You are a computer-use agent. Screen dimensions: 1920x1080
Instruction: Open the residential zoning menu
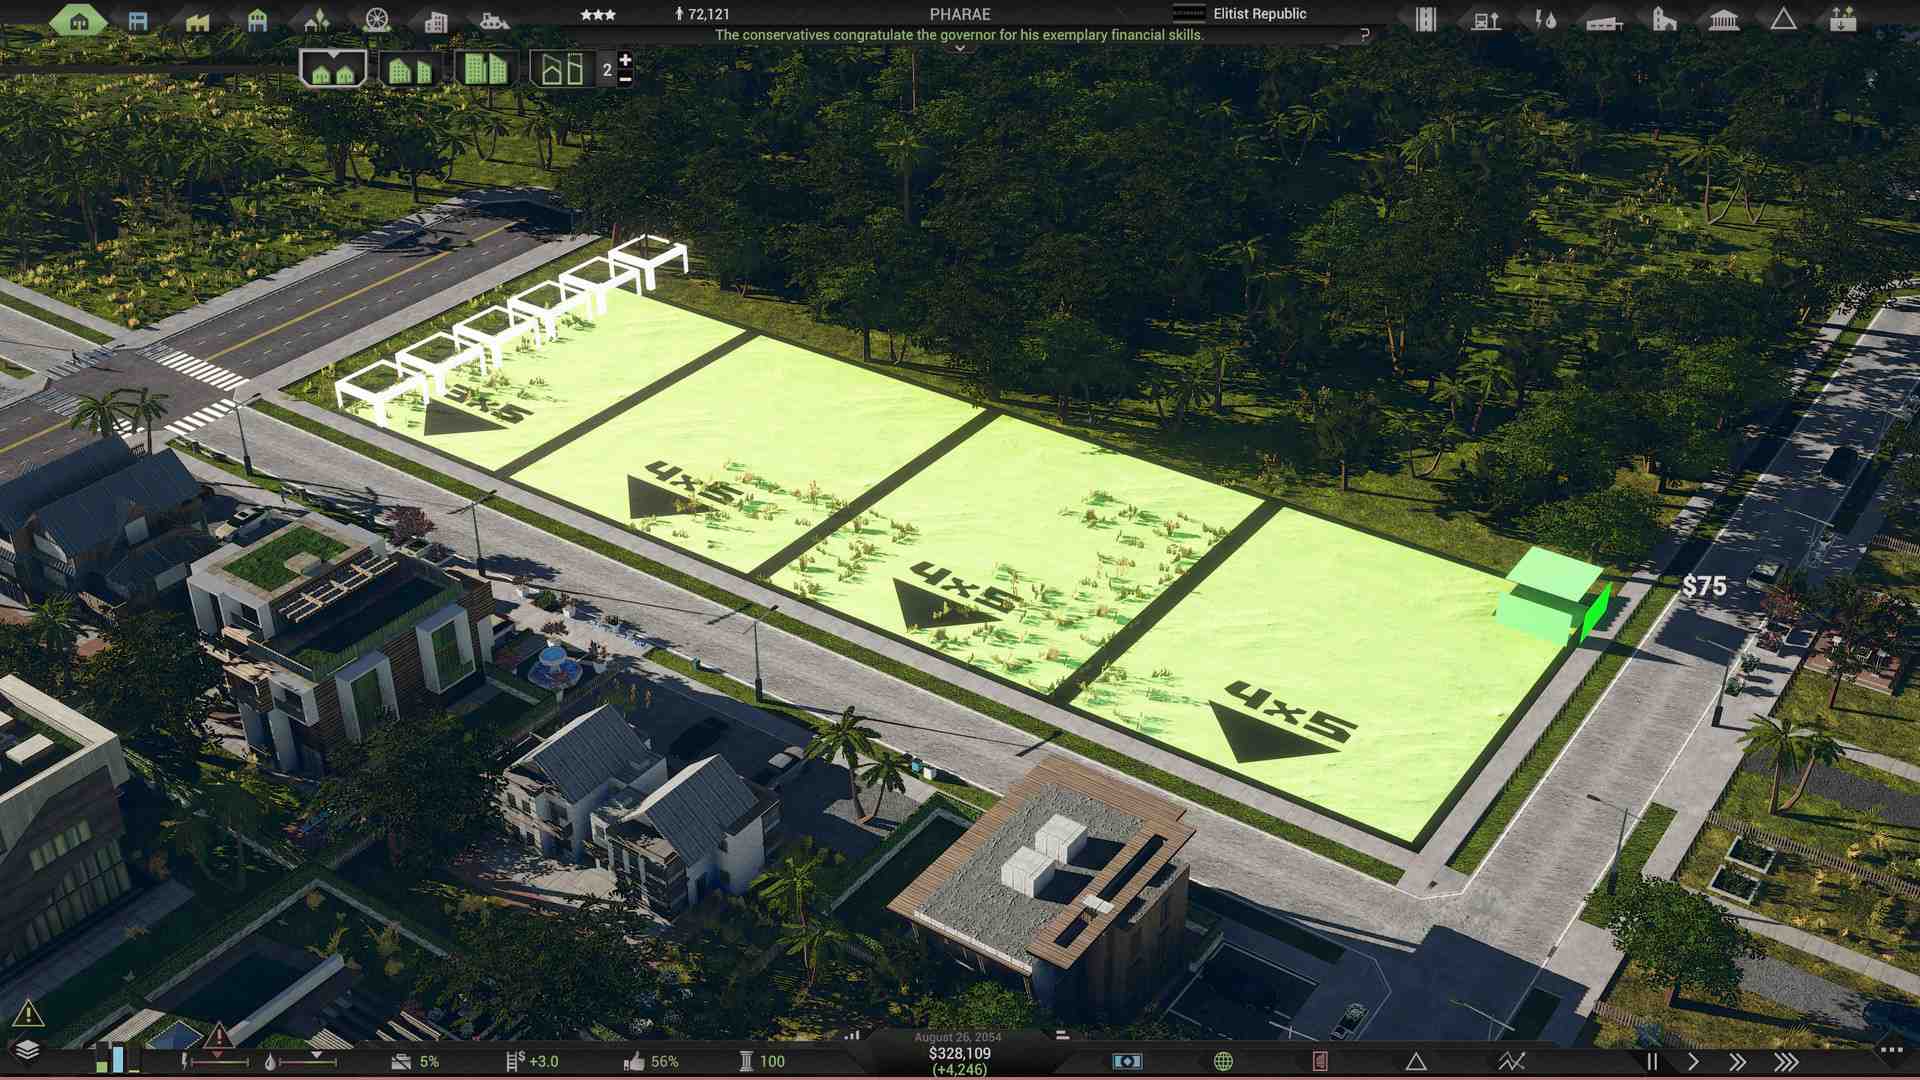[x=78, y=17]
